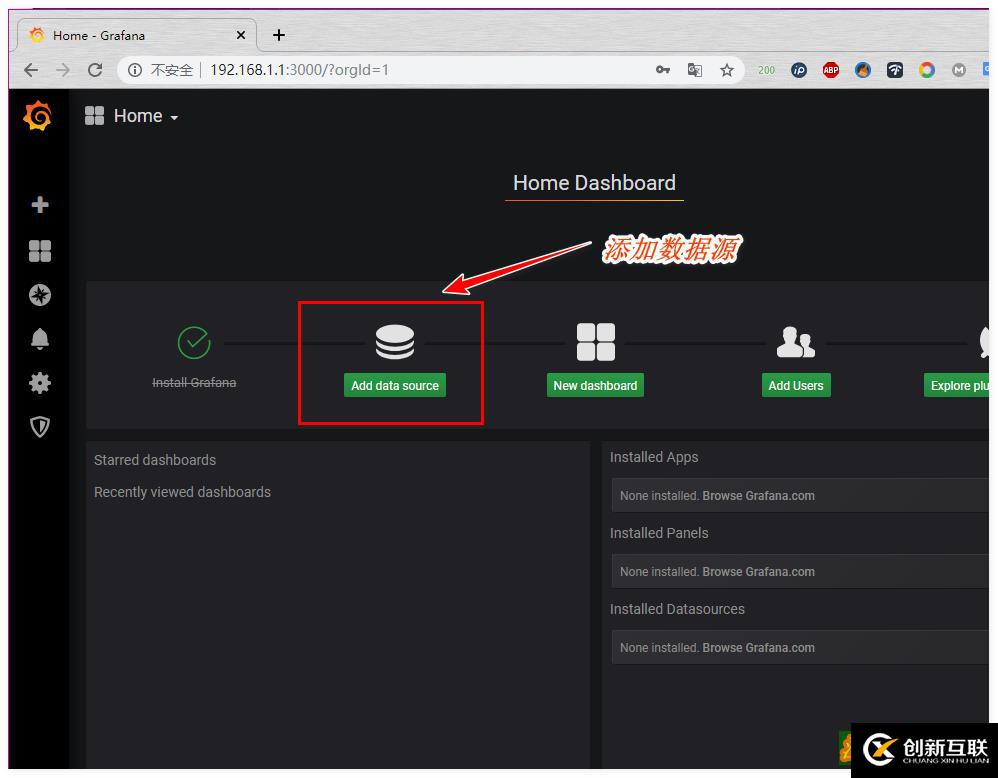Click the Installed Panels heading
This screenshot has height=778, width=998.
click(659, 533)
